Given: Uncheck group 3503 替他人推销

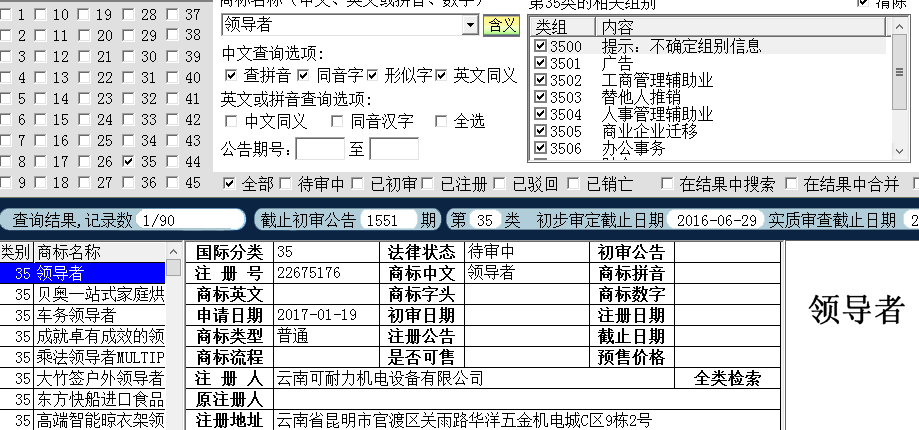Looking at the screenshot, I should [x=541, y=97].
